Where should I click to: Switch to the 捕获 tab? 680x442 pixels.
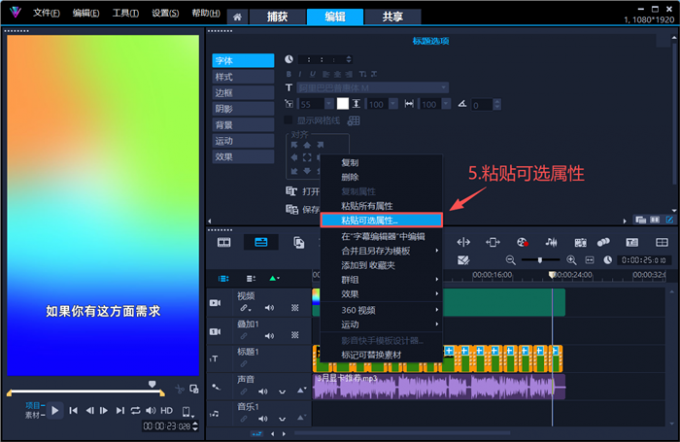(278, 17)
